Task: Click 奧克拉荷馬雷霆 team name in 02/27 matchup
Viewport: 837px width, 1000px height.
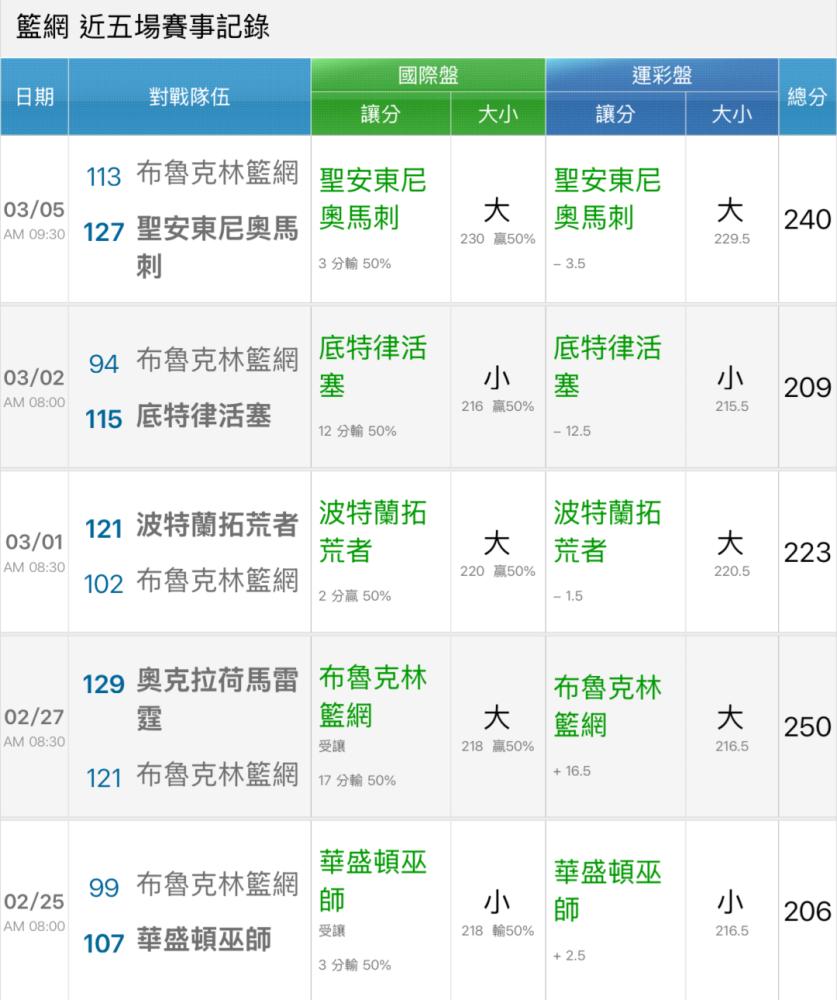Action: [217, 699]
